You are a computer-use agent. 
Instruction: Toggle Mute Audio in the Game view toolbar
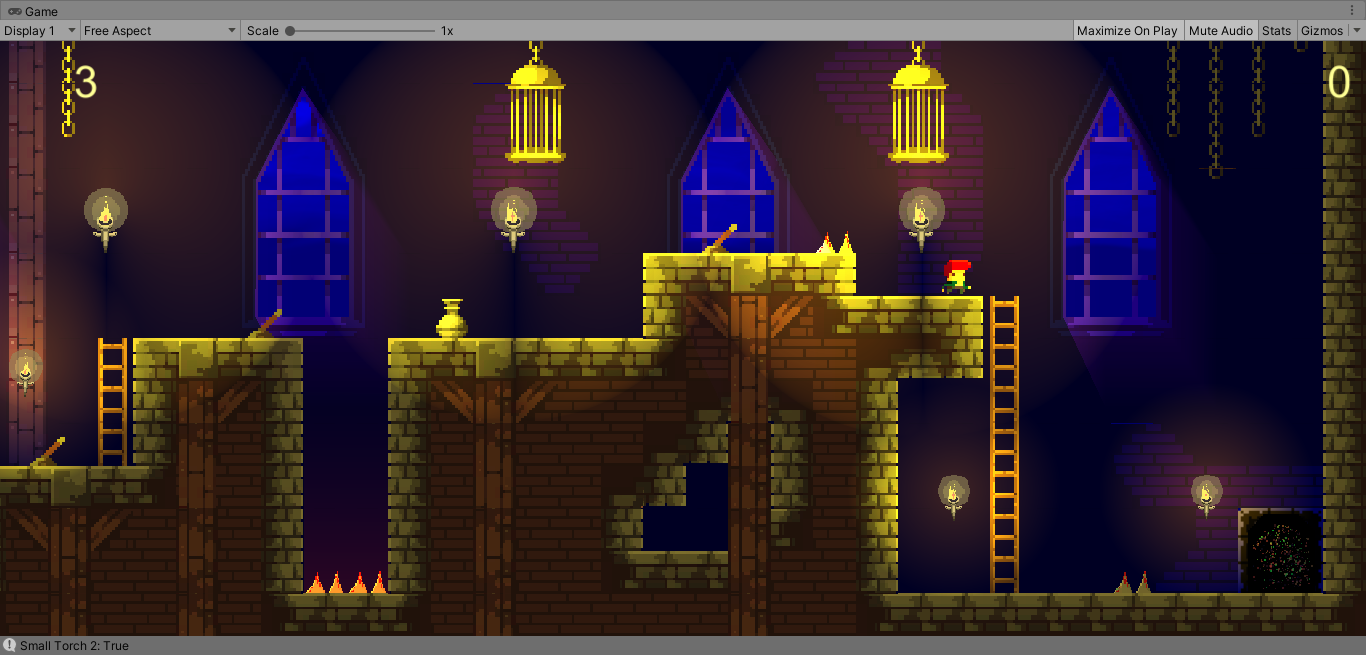[x=1220, y=30]
